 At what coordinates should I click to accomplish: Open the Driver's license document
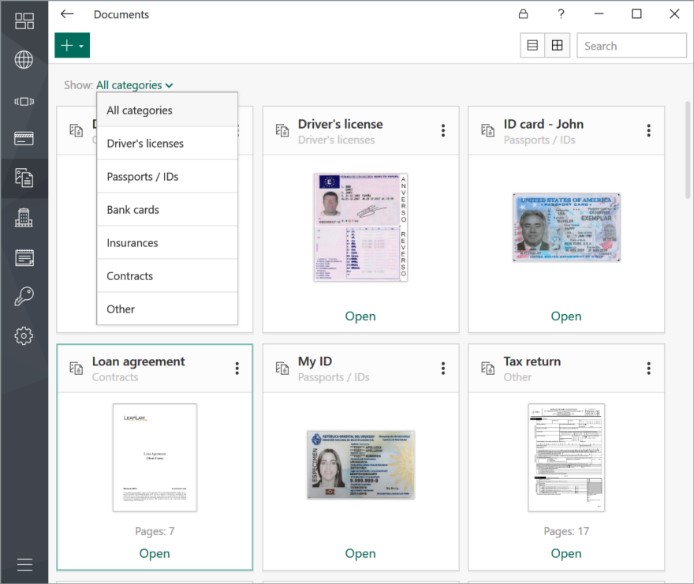360,316
